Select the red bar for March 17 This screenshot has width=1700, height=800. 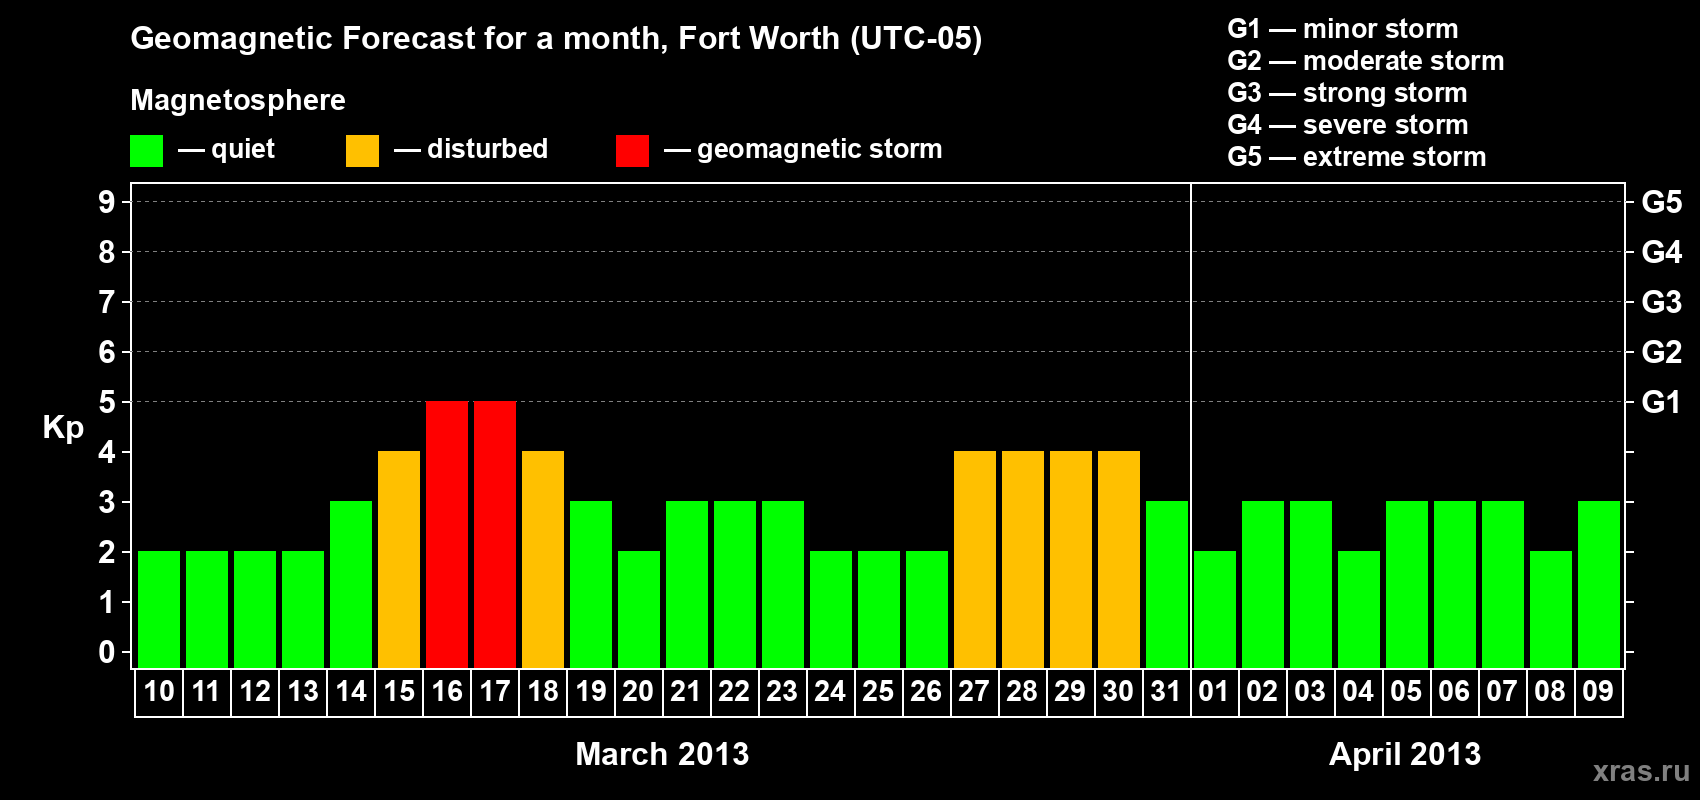[x=495, y=534]
